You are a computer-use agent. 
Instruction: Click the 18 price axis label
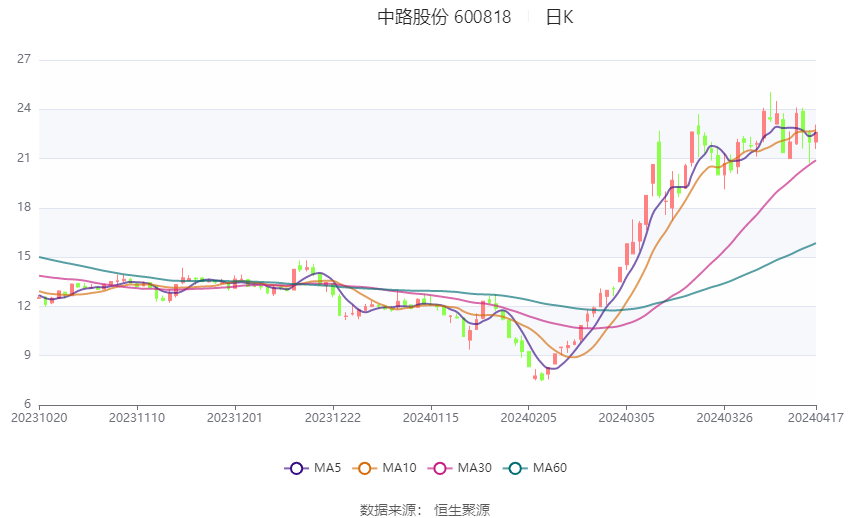click(x=24, y=207)
